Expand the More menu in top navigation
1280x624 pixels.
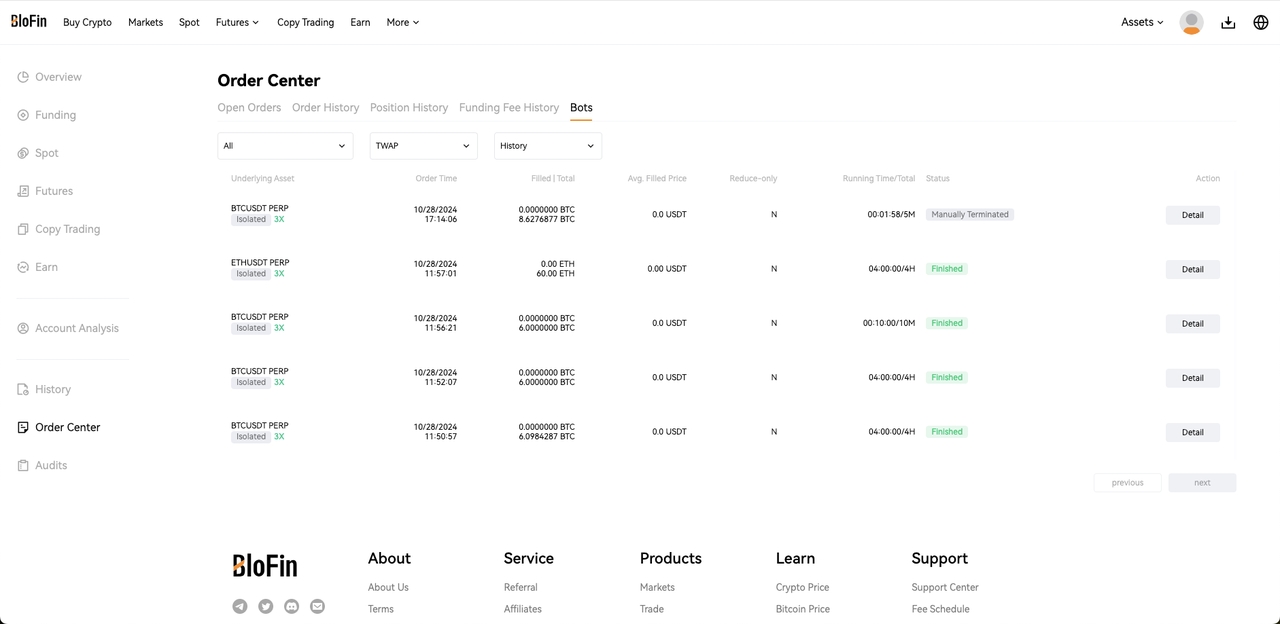point(403,22)
